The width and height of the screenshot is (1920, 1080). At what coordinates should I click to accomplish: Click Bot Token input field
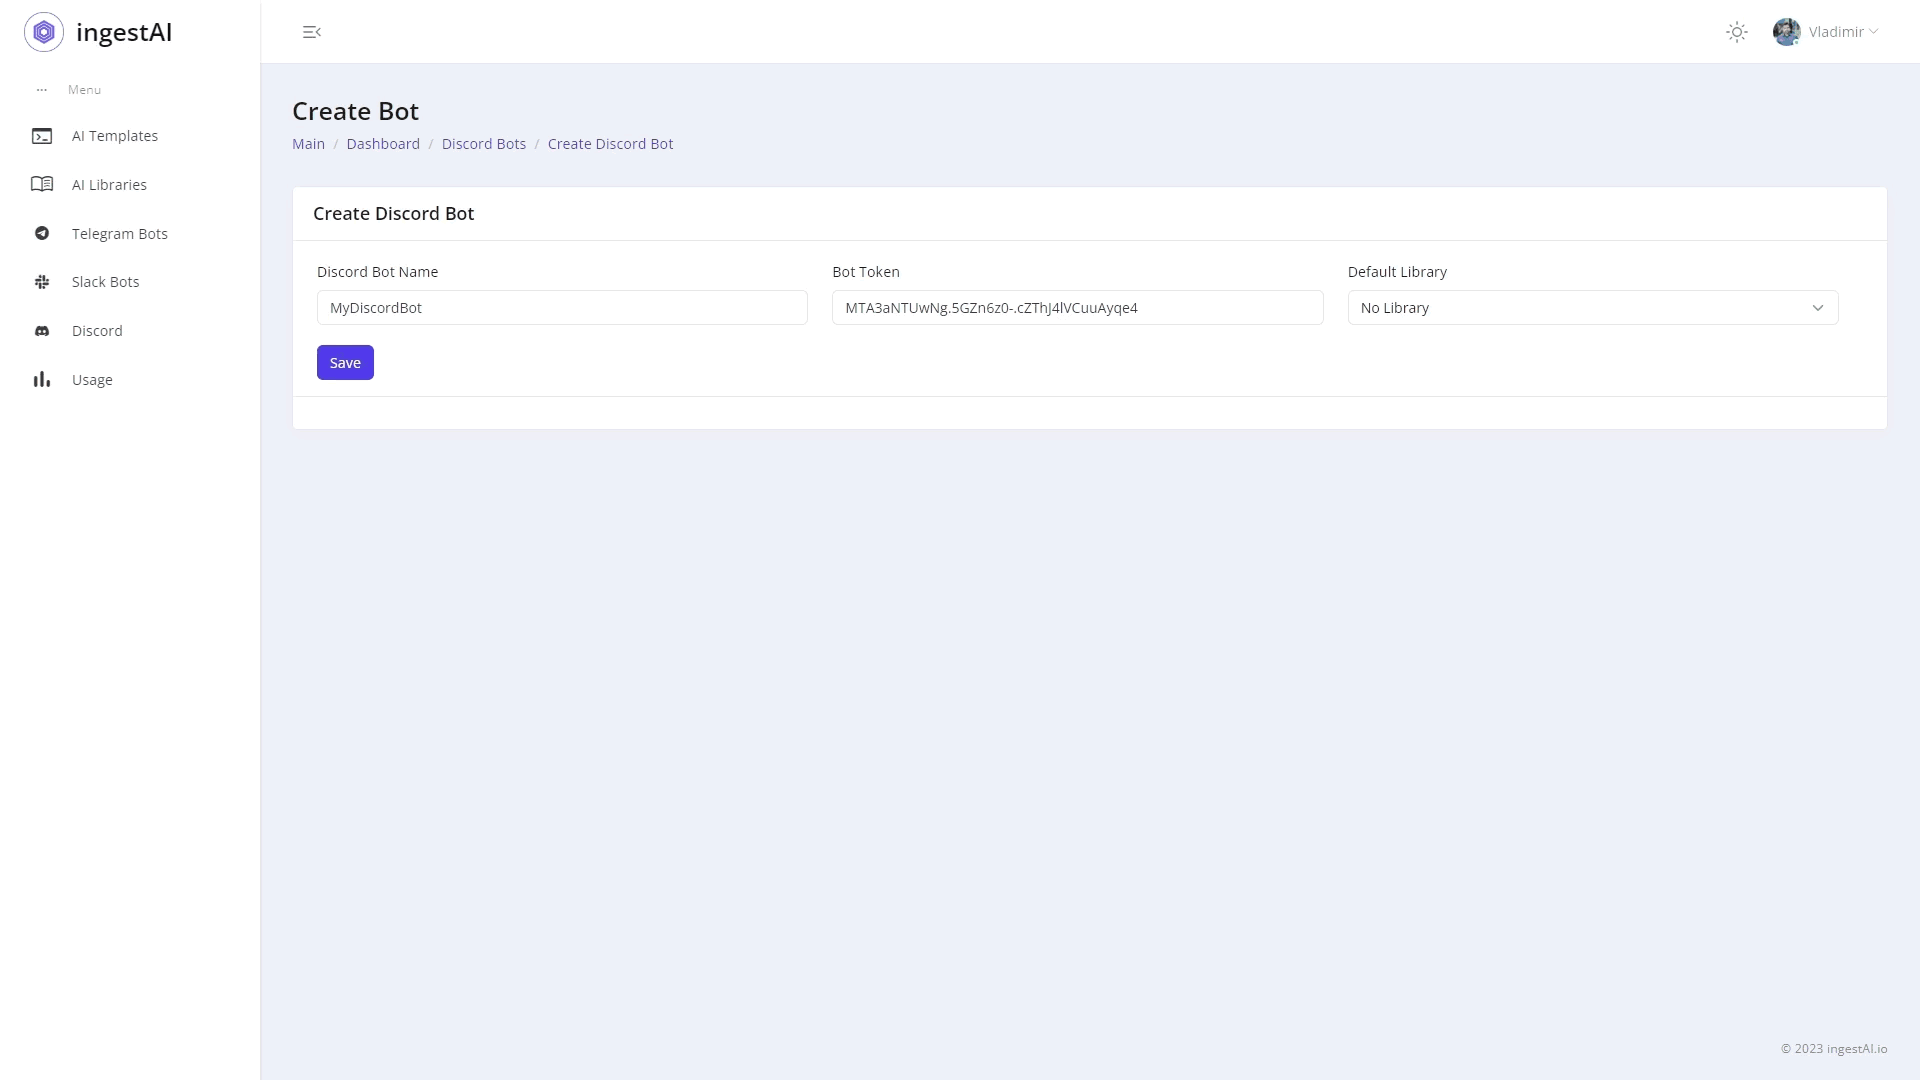tap(1077, 307)
